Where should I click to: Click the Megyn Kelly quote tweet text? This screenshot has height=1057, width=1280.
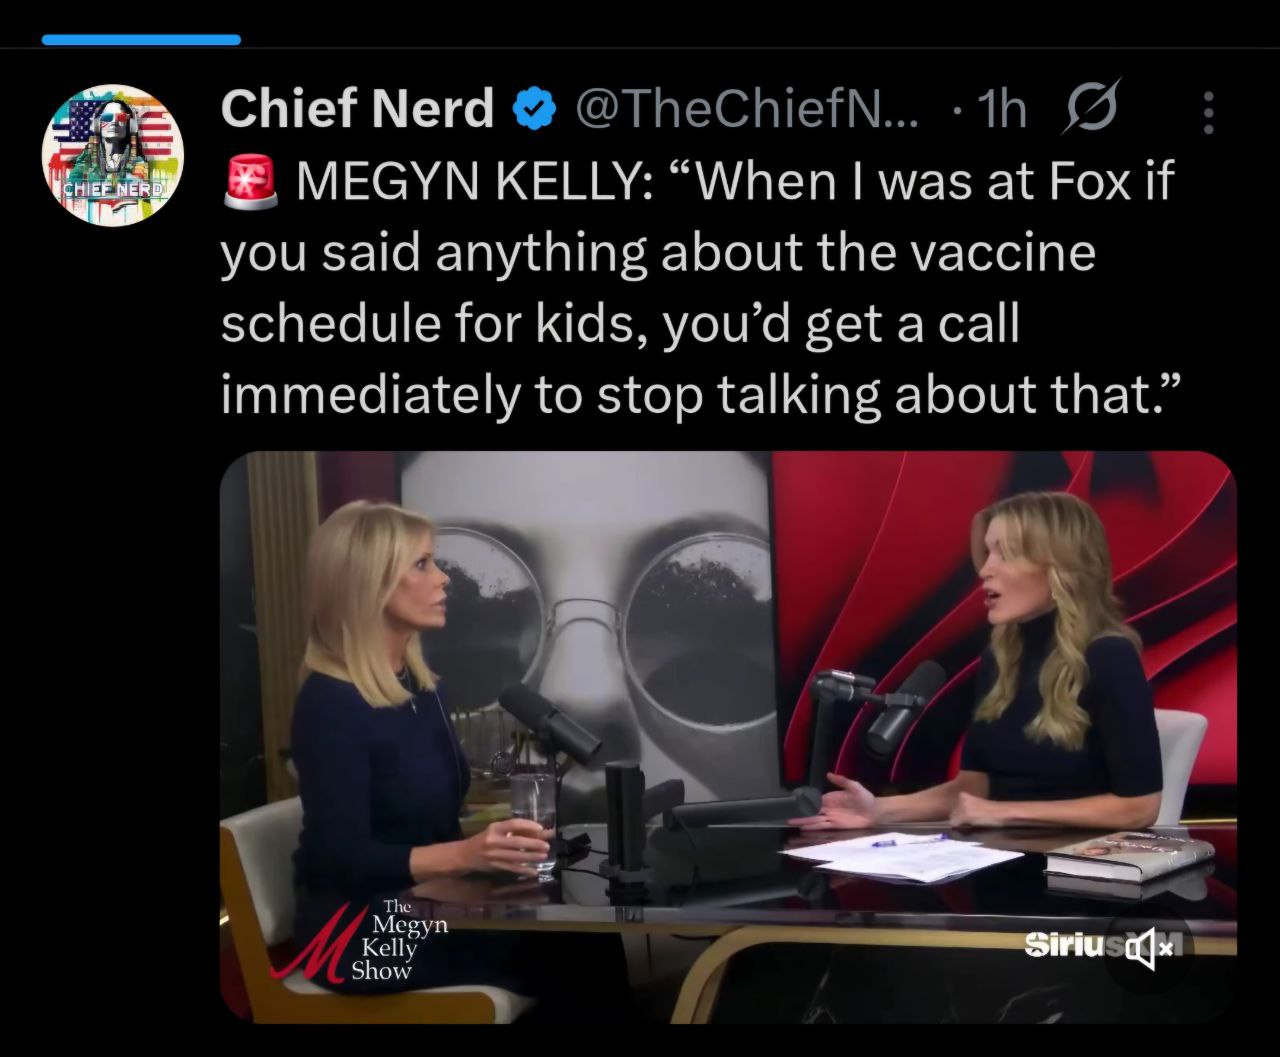tap(700, 290)
